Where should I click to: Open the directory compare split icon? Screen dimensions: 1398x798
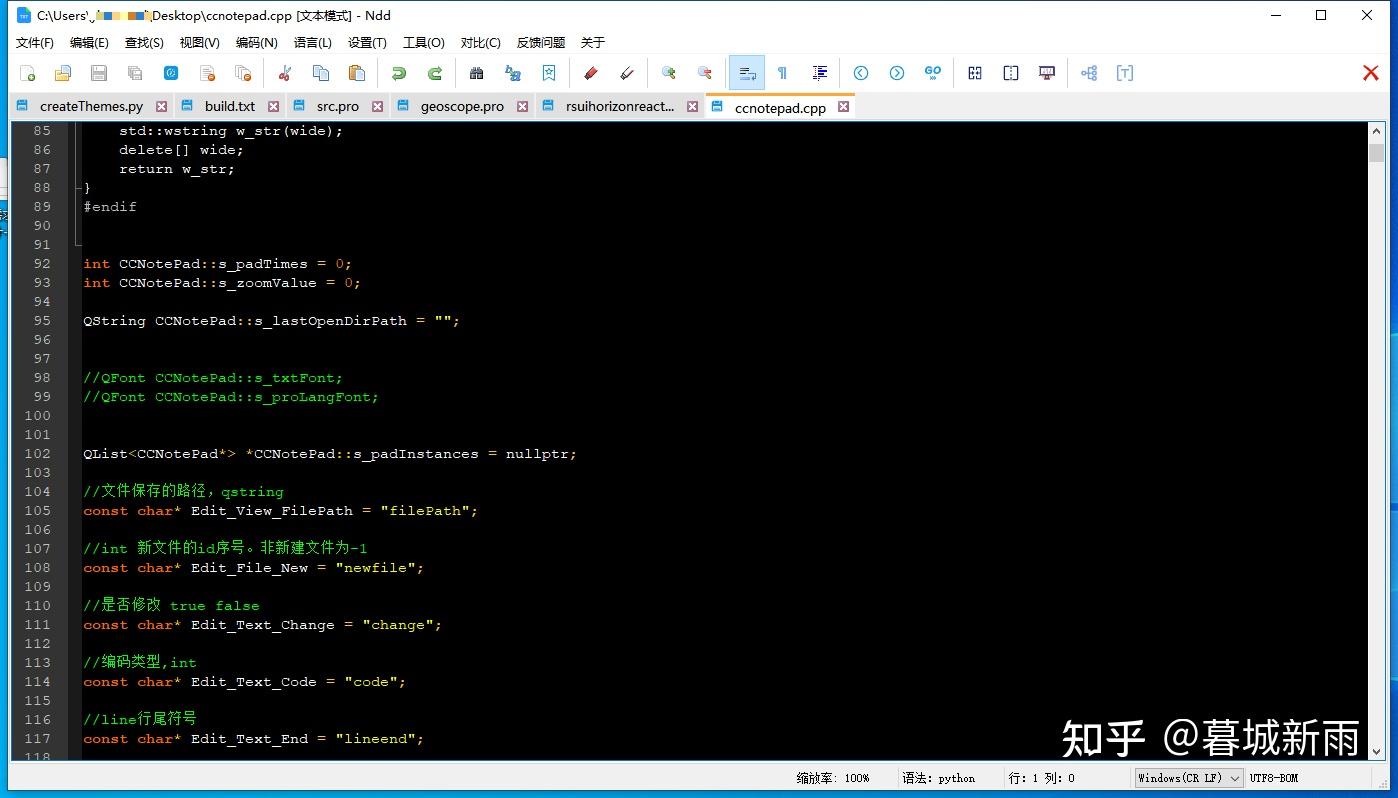click(x=1011, y=73)
